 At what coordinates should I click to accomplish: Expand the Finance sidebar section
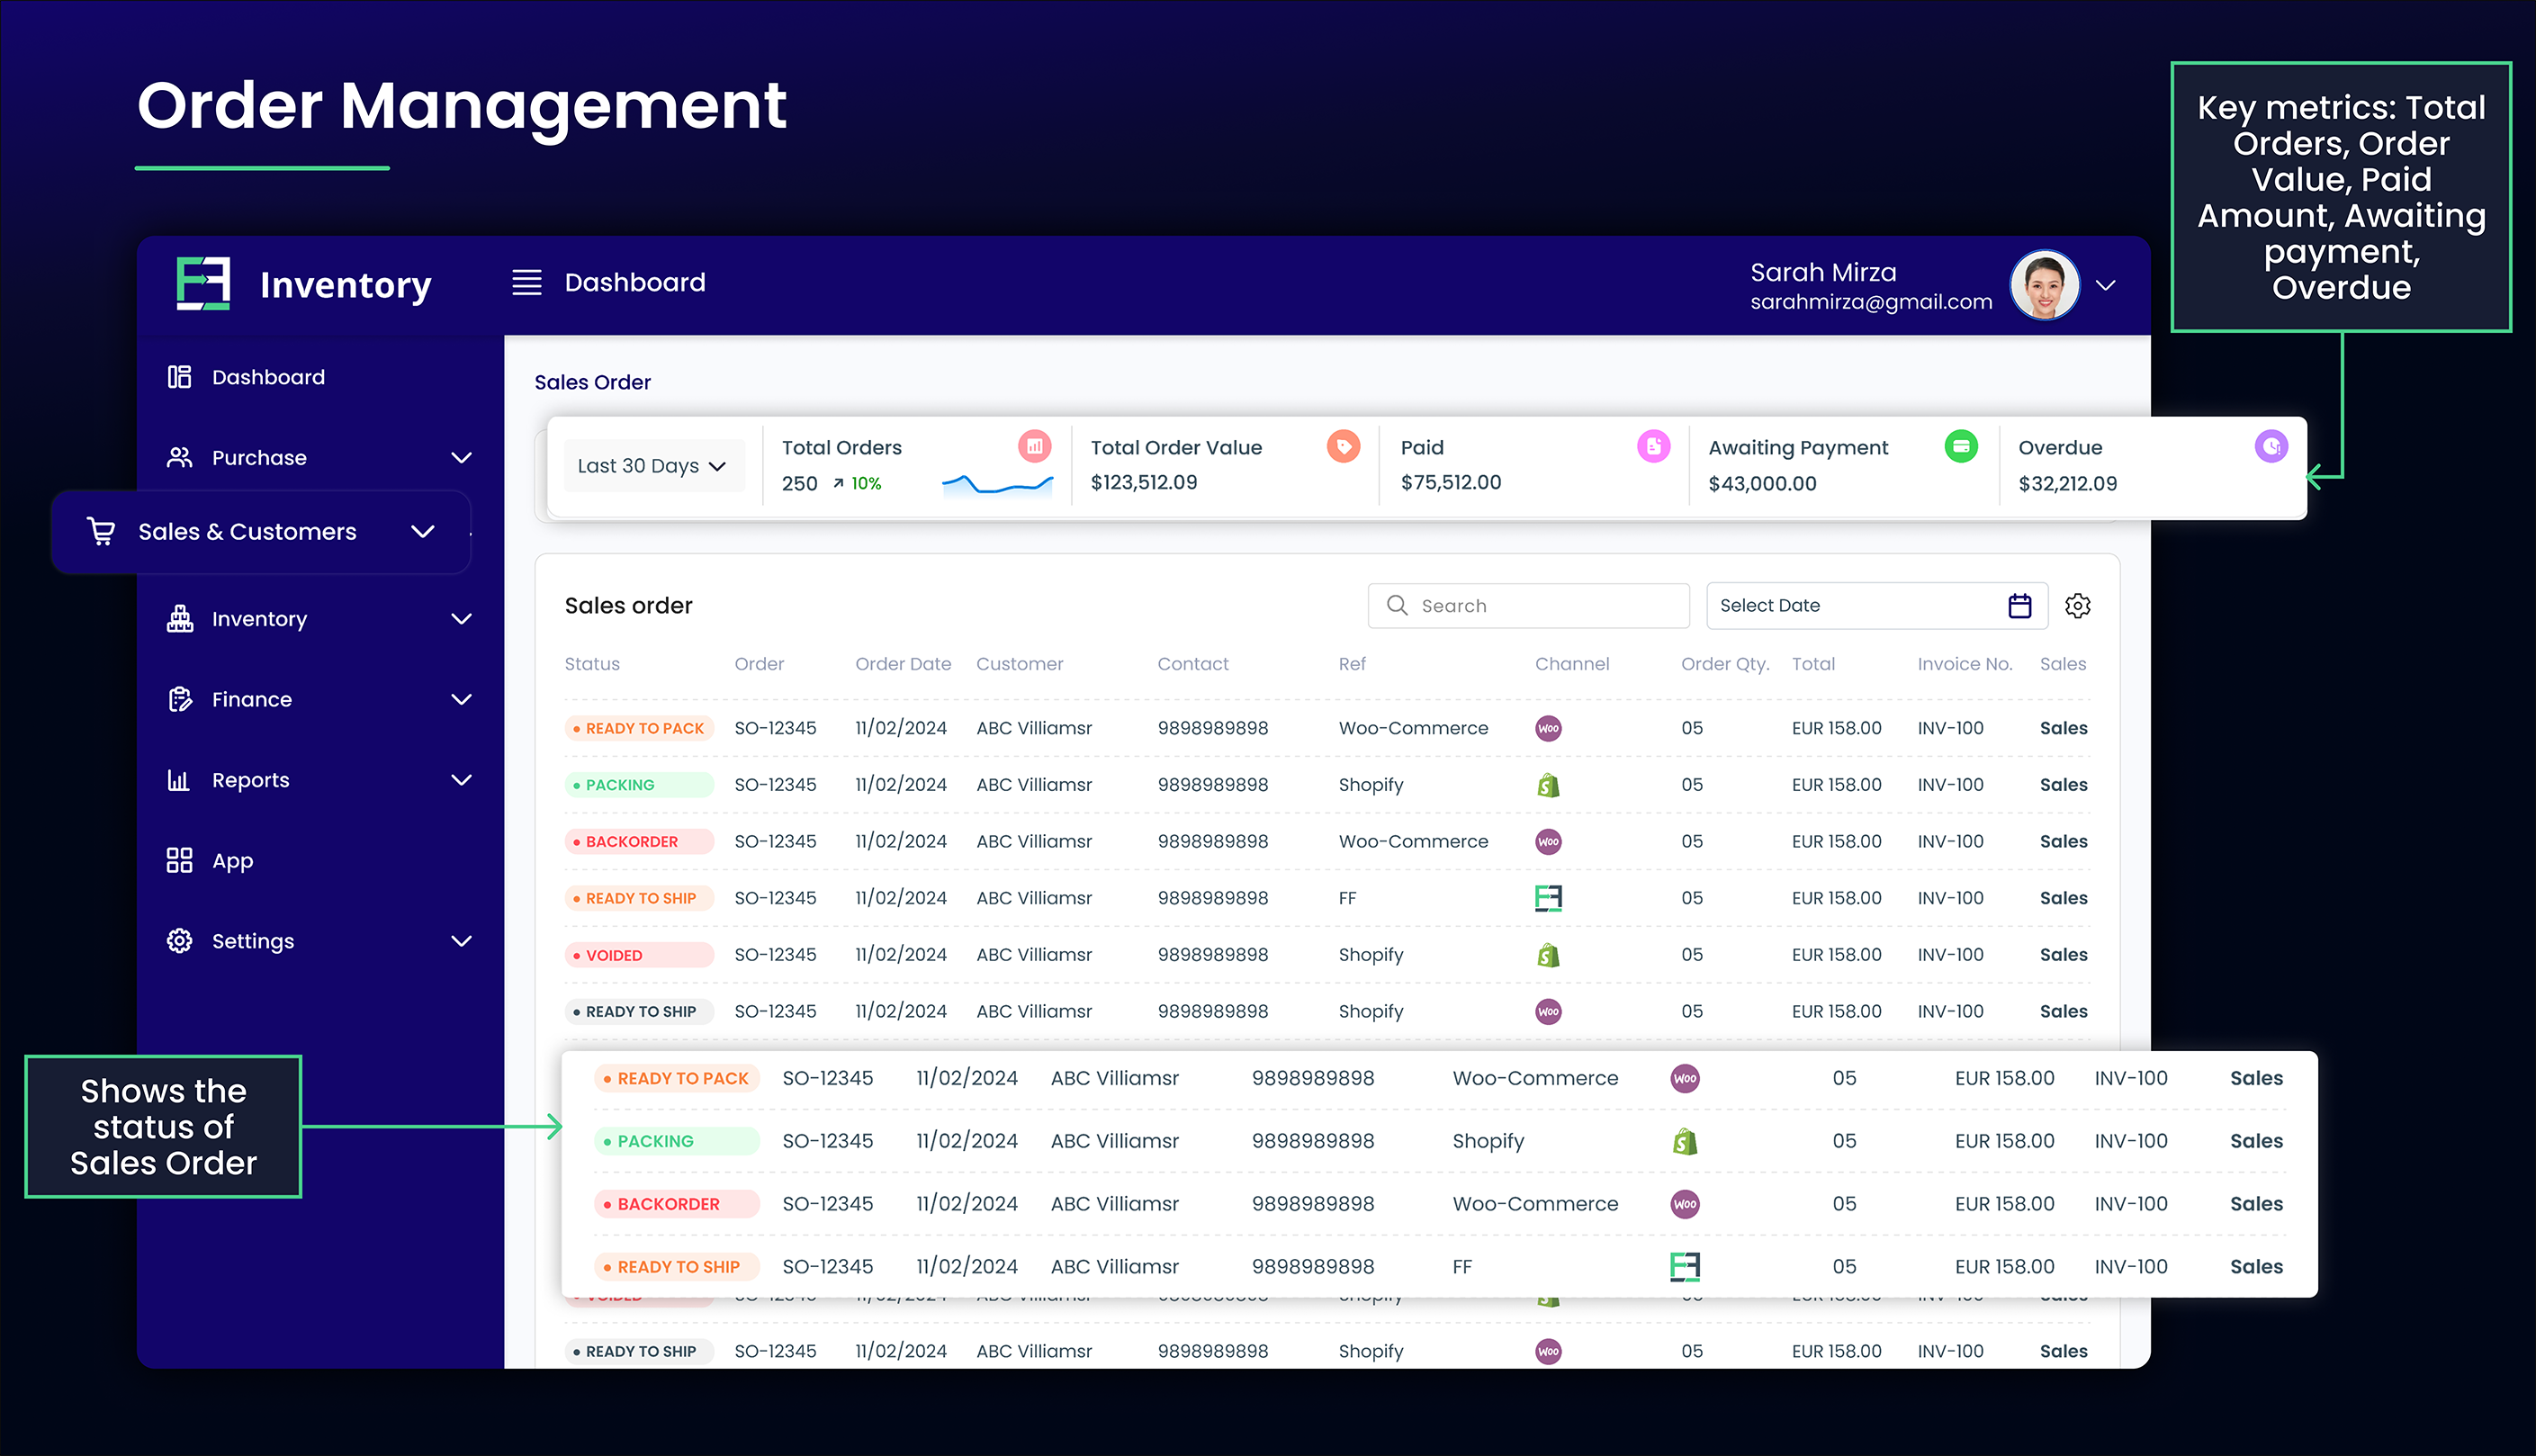click(461, 700)
